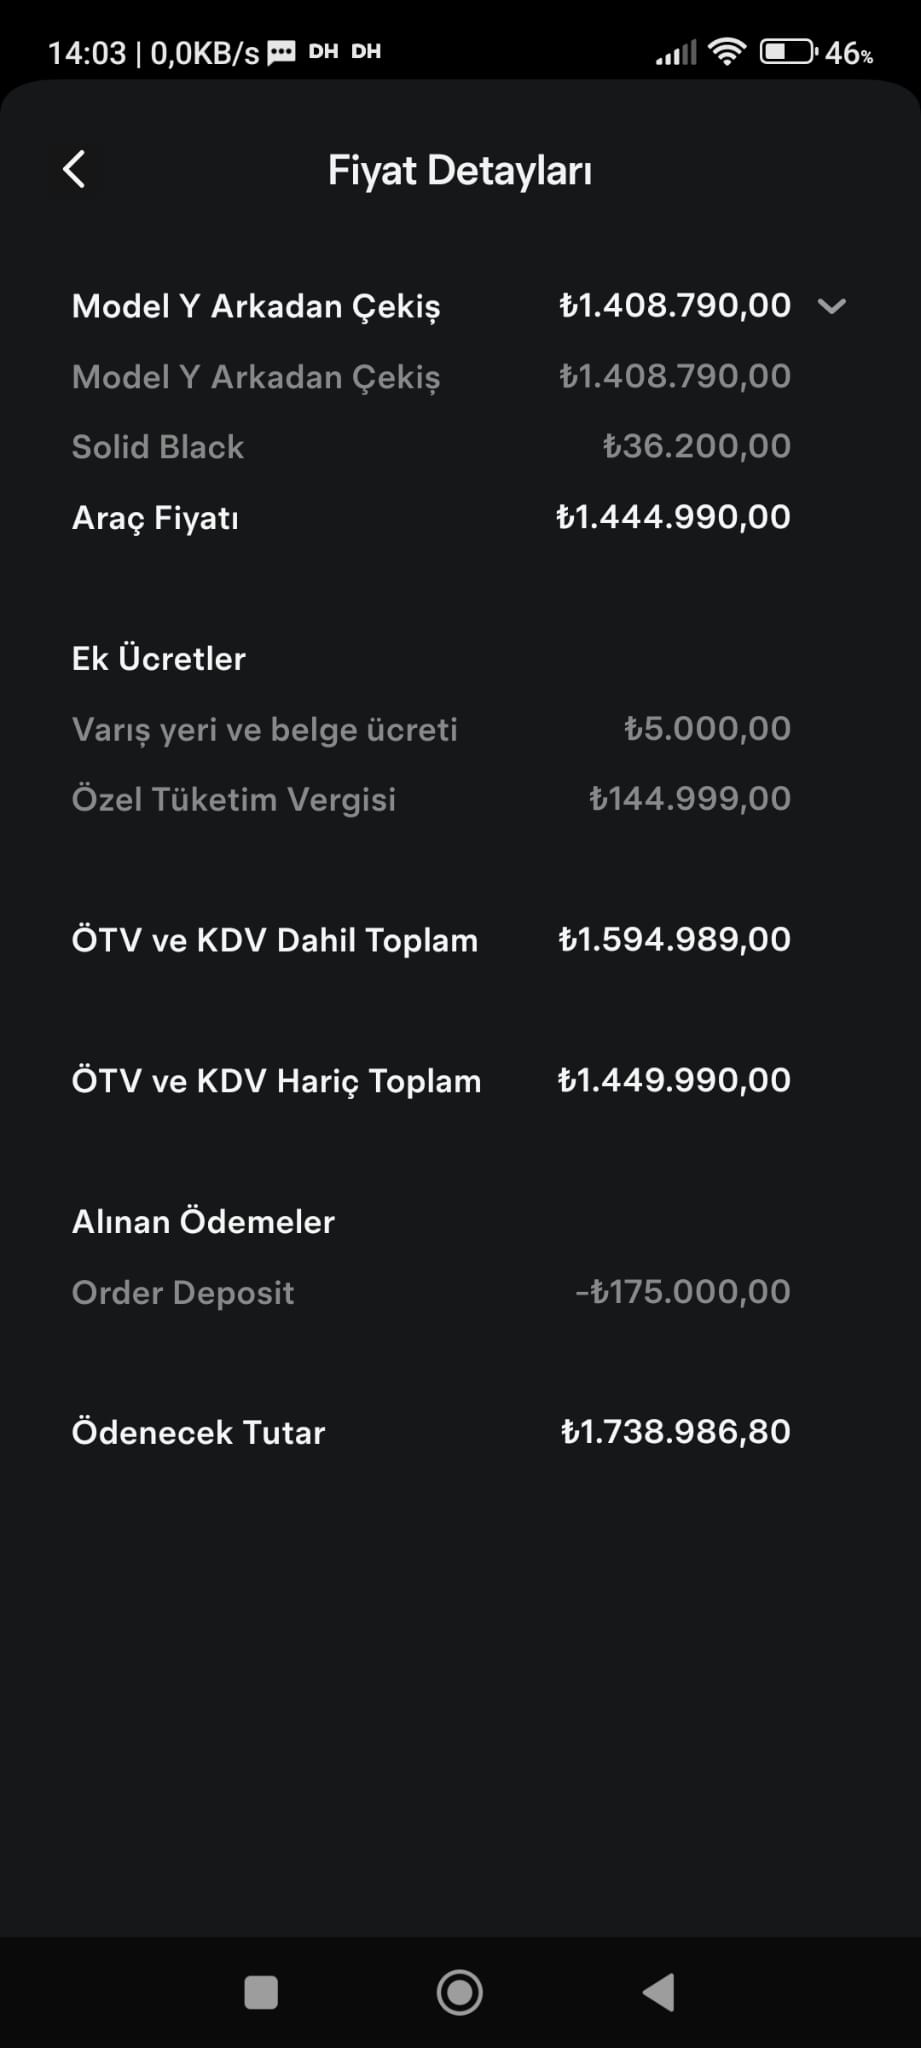Image resolution: width=921 pixels, height=2048 pixels.
Task: Tap the cellular signal strength icon
Action: pyautogui.click(x=675, y=52)
